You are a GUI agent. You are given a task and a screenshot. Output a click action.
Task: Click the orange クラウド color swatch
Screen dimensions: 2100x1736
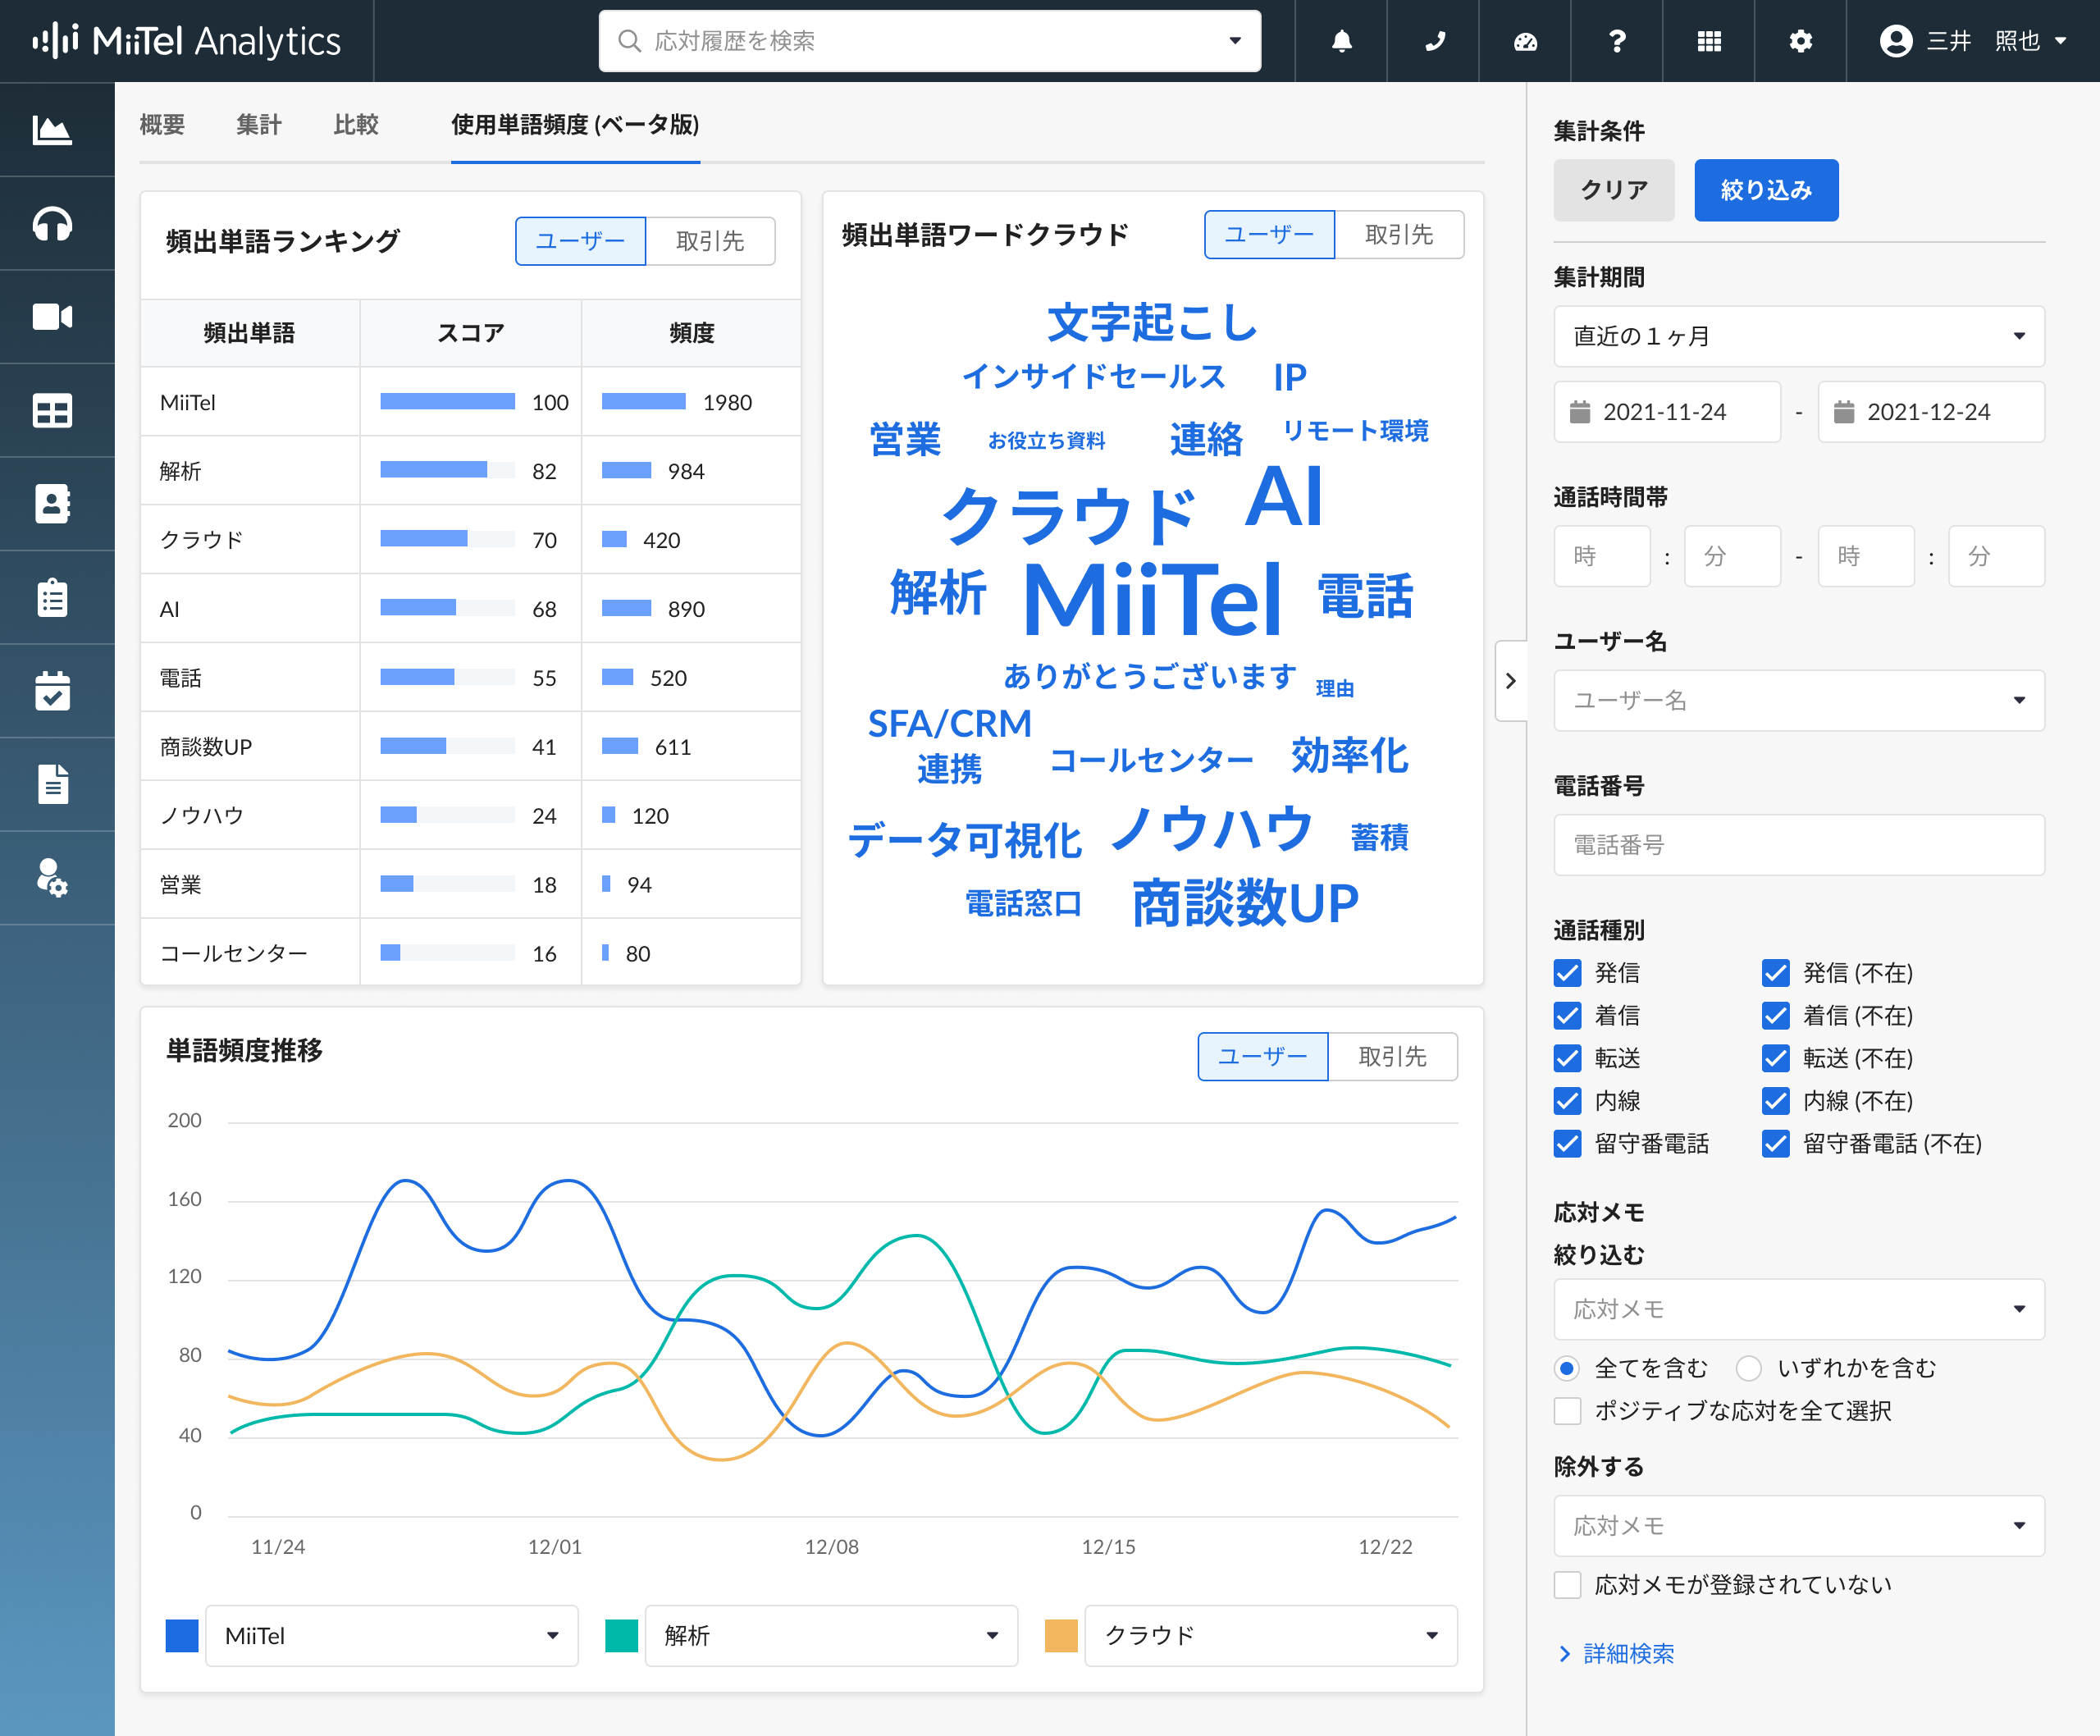(x=1061, y=1636)
